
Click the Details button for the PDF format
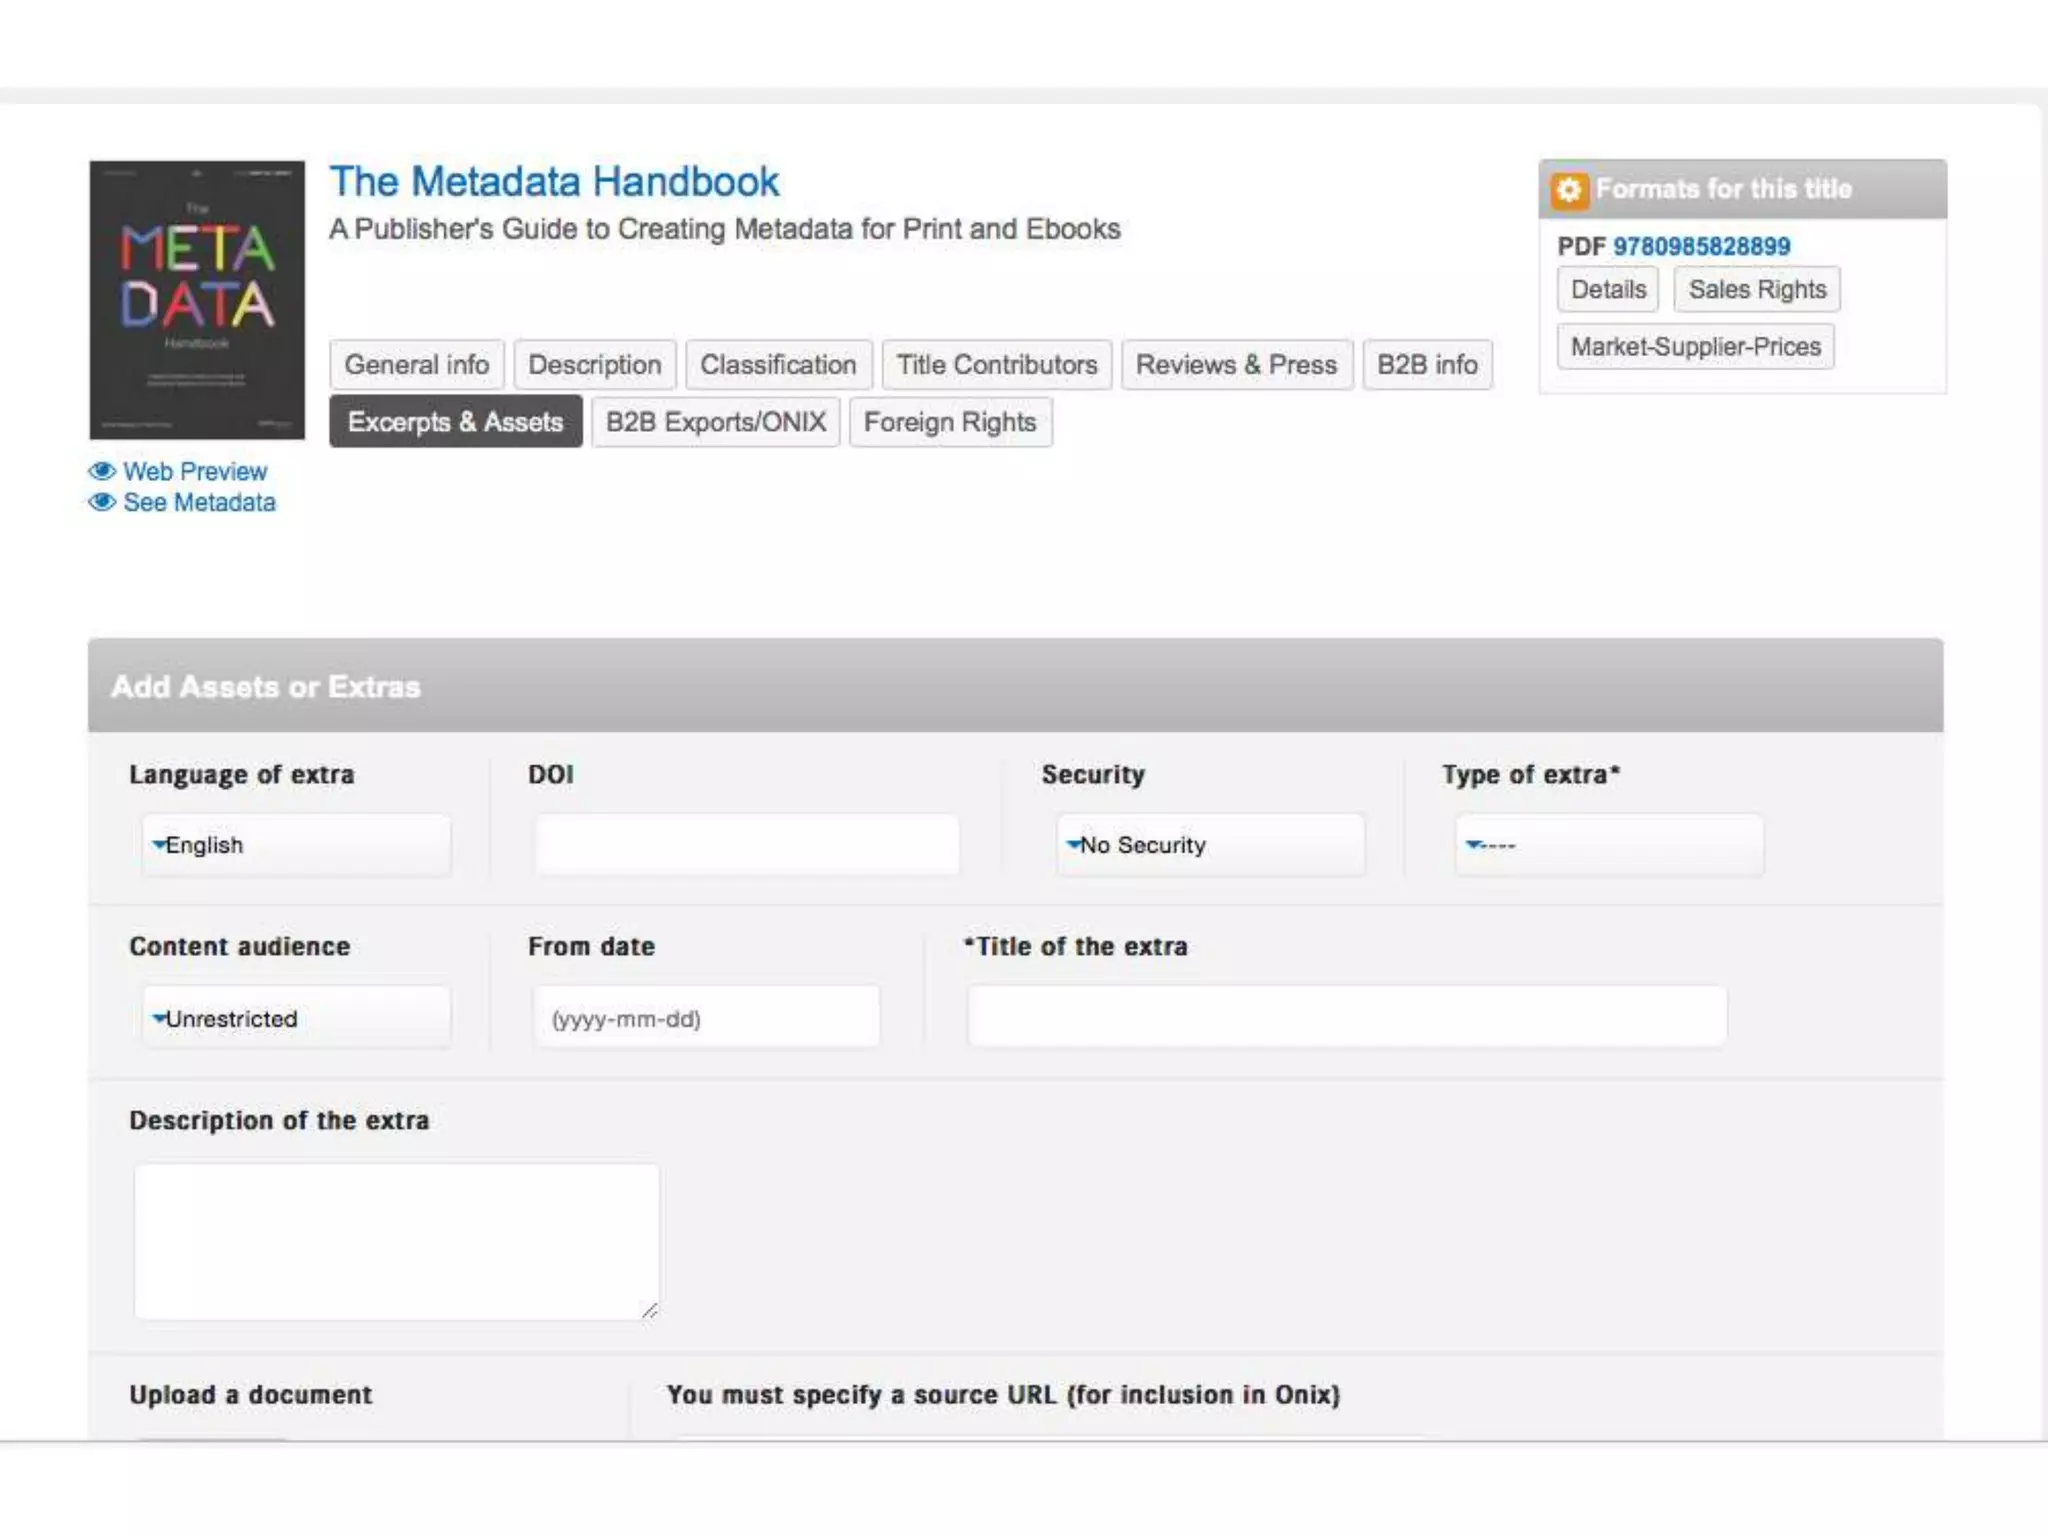coord(1608,290)
